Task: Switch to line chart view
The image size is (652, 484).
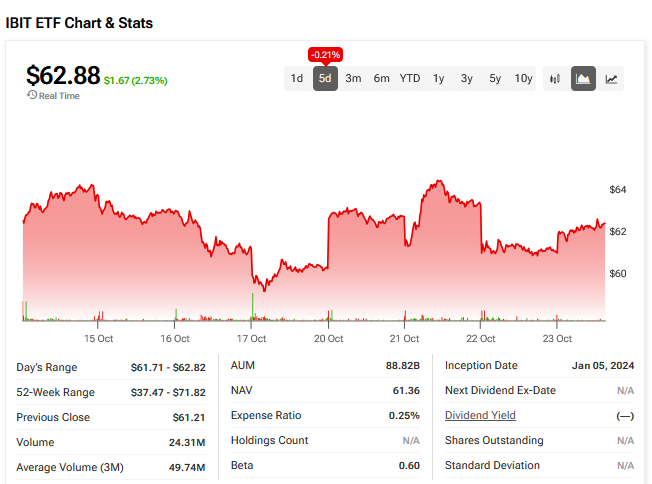Action: pyautogui.click(x=611, y=79)
